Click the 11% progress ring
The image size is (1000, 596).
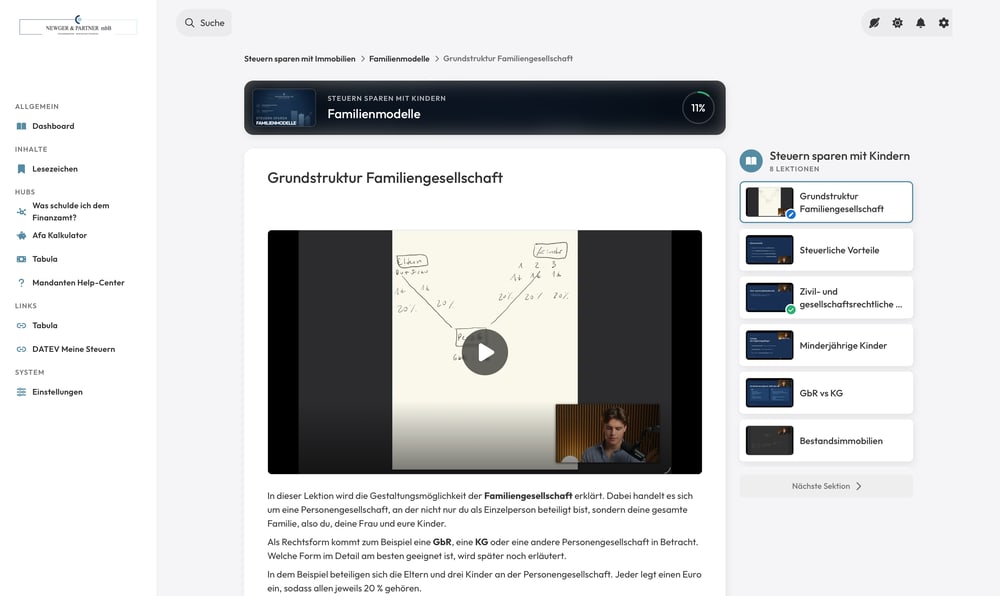tap(698, 108)
